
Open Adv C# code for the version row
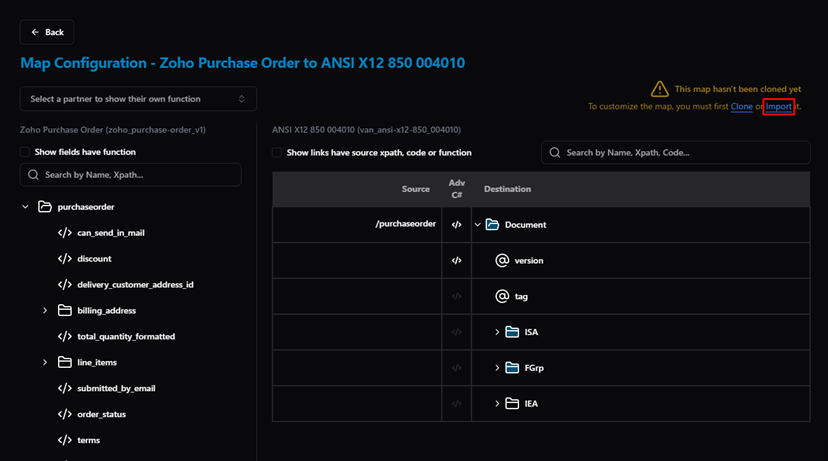point(456,260)
